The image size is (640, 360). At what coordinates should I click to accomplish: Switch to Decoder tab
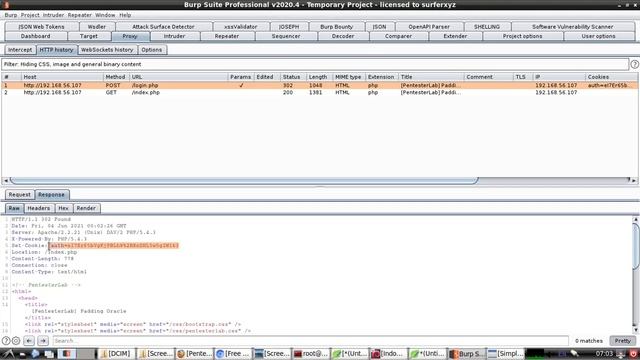click(x=343, y=36)
